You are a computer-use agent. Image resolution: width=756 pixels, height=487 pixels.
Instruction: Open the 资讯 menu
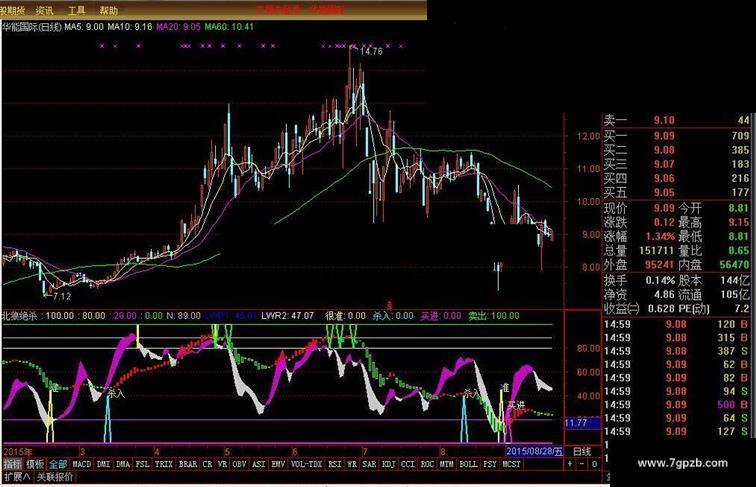[44, 10]
